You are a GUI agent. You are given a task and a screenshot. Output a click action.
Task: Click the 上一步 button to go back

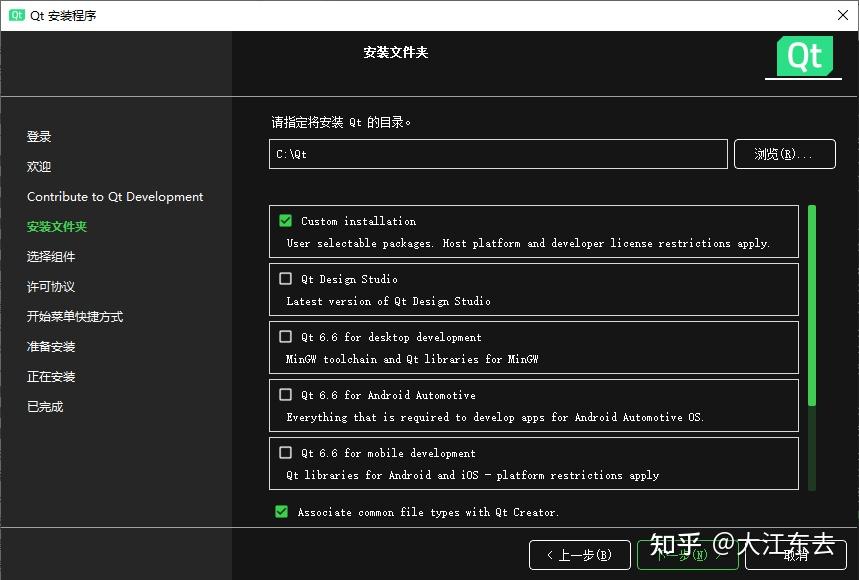[x=579, y=554]
